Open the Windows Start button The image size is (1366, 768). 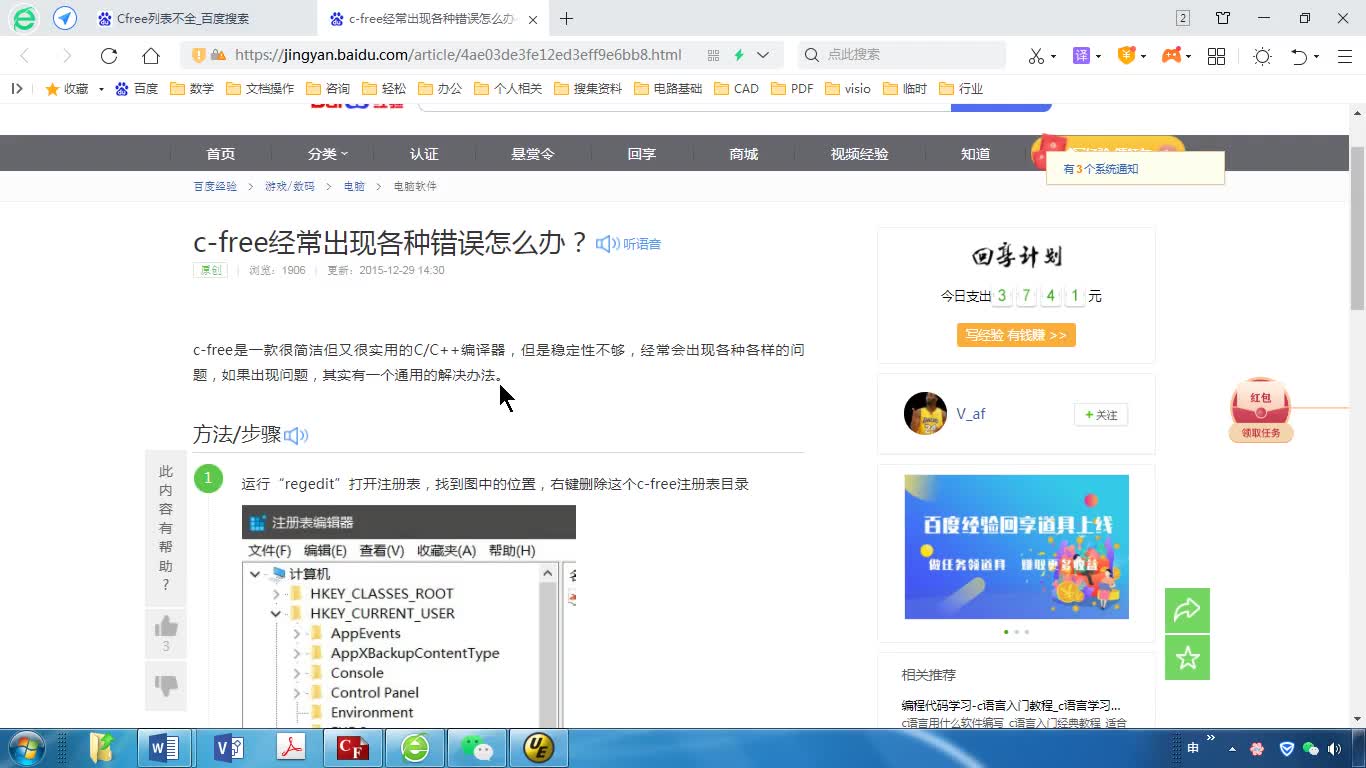coord(27,748)
